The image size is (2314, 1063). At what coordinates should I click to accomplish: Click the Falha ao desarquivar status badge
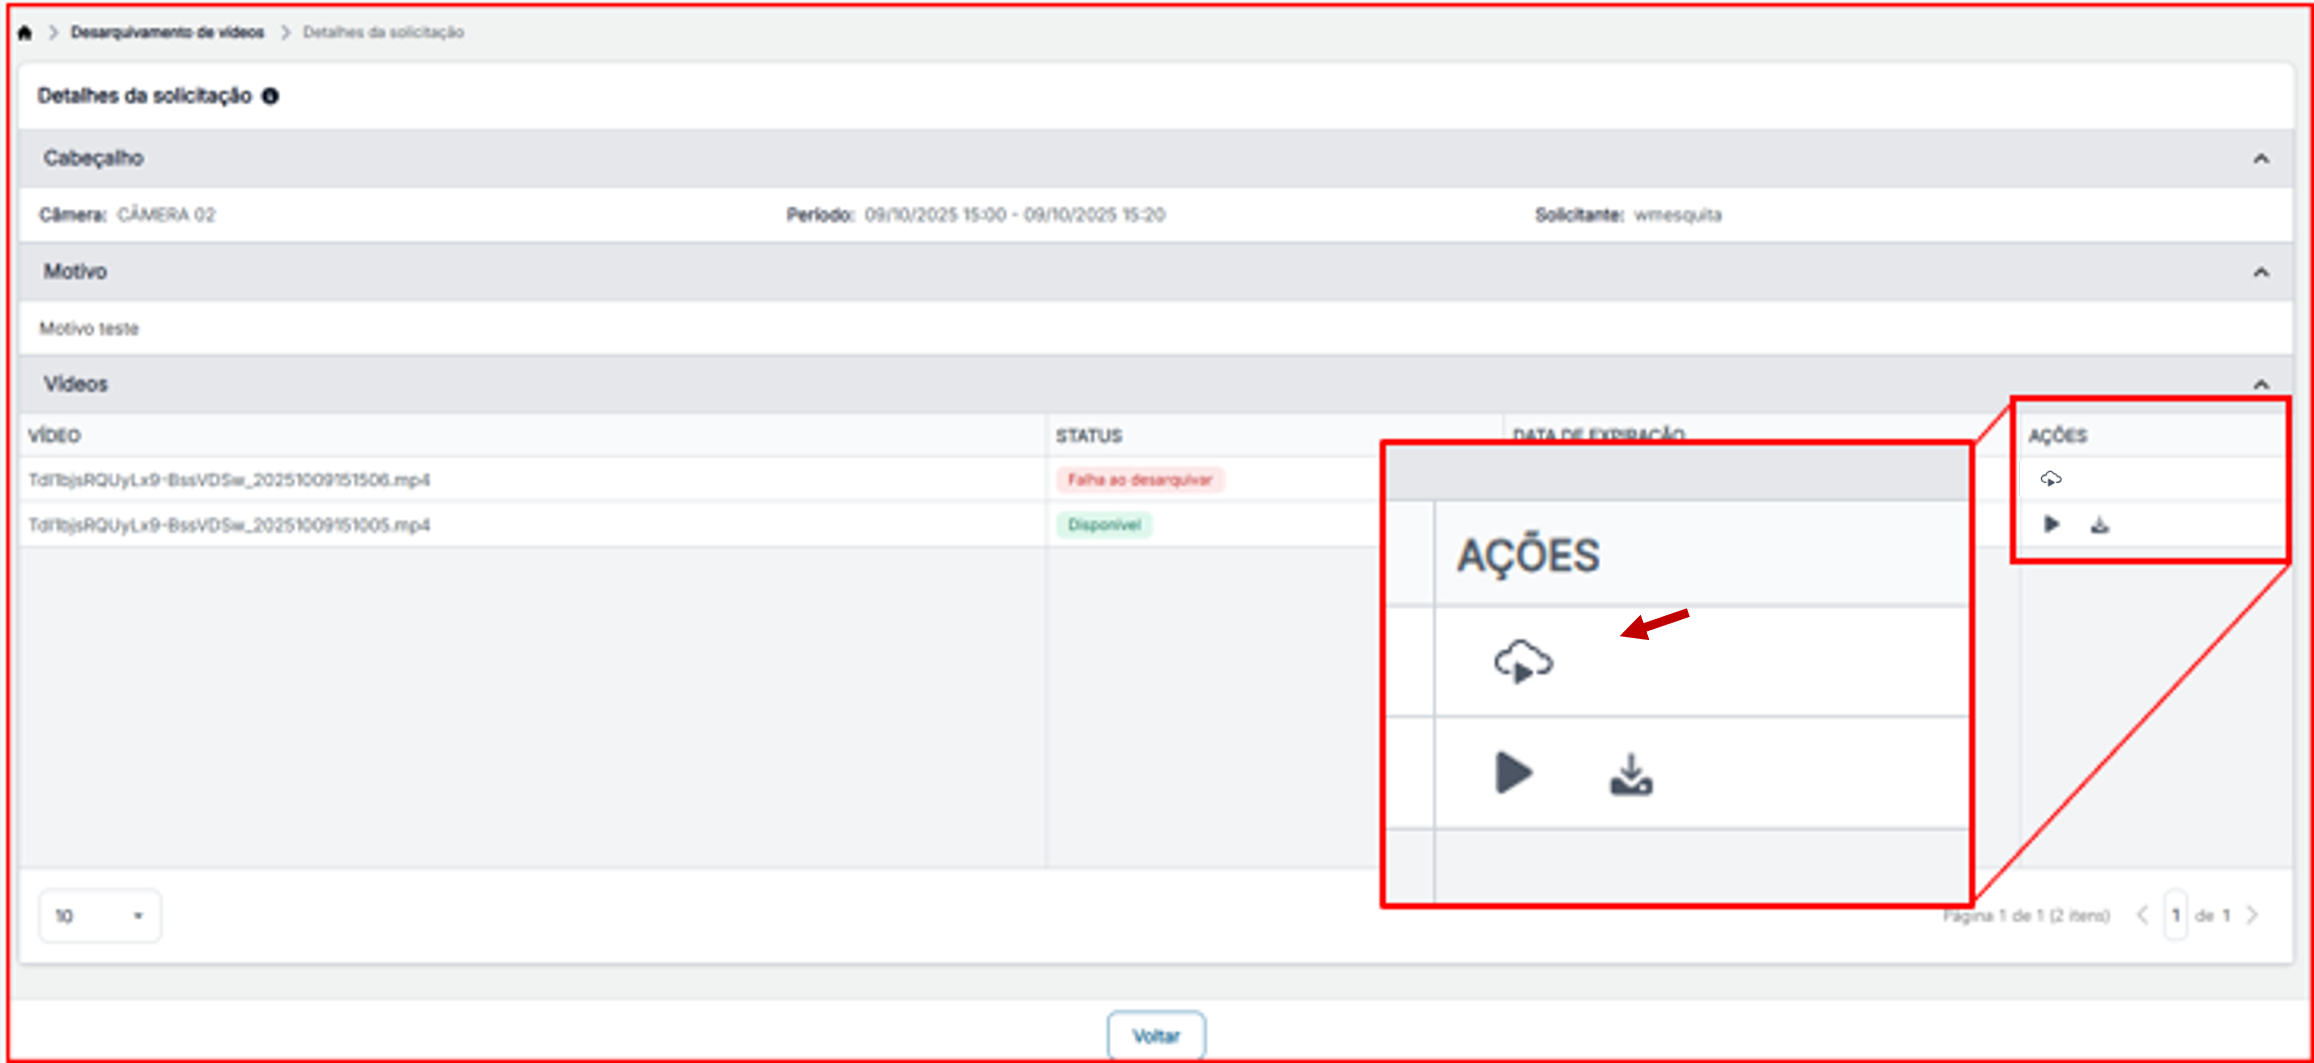pos(1140,480)
